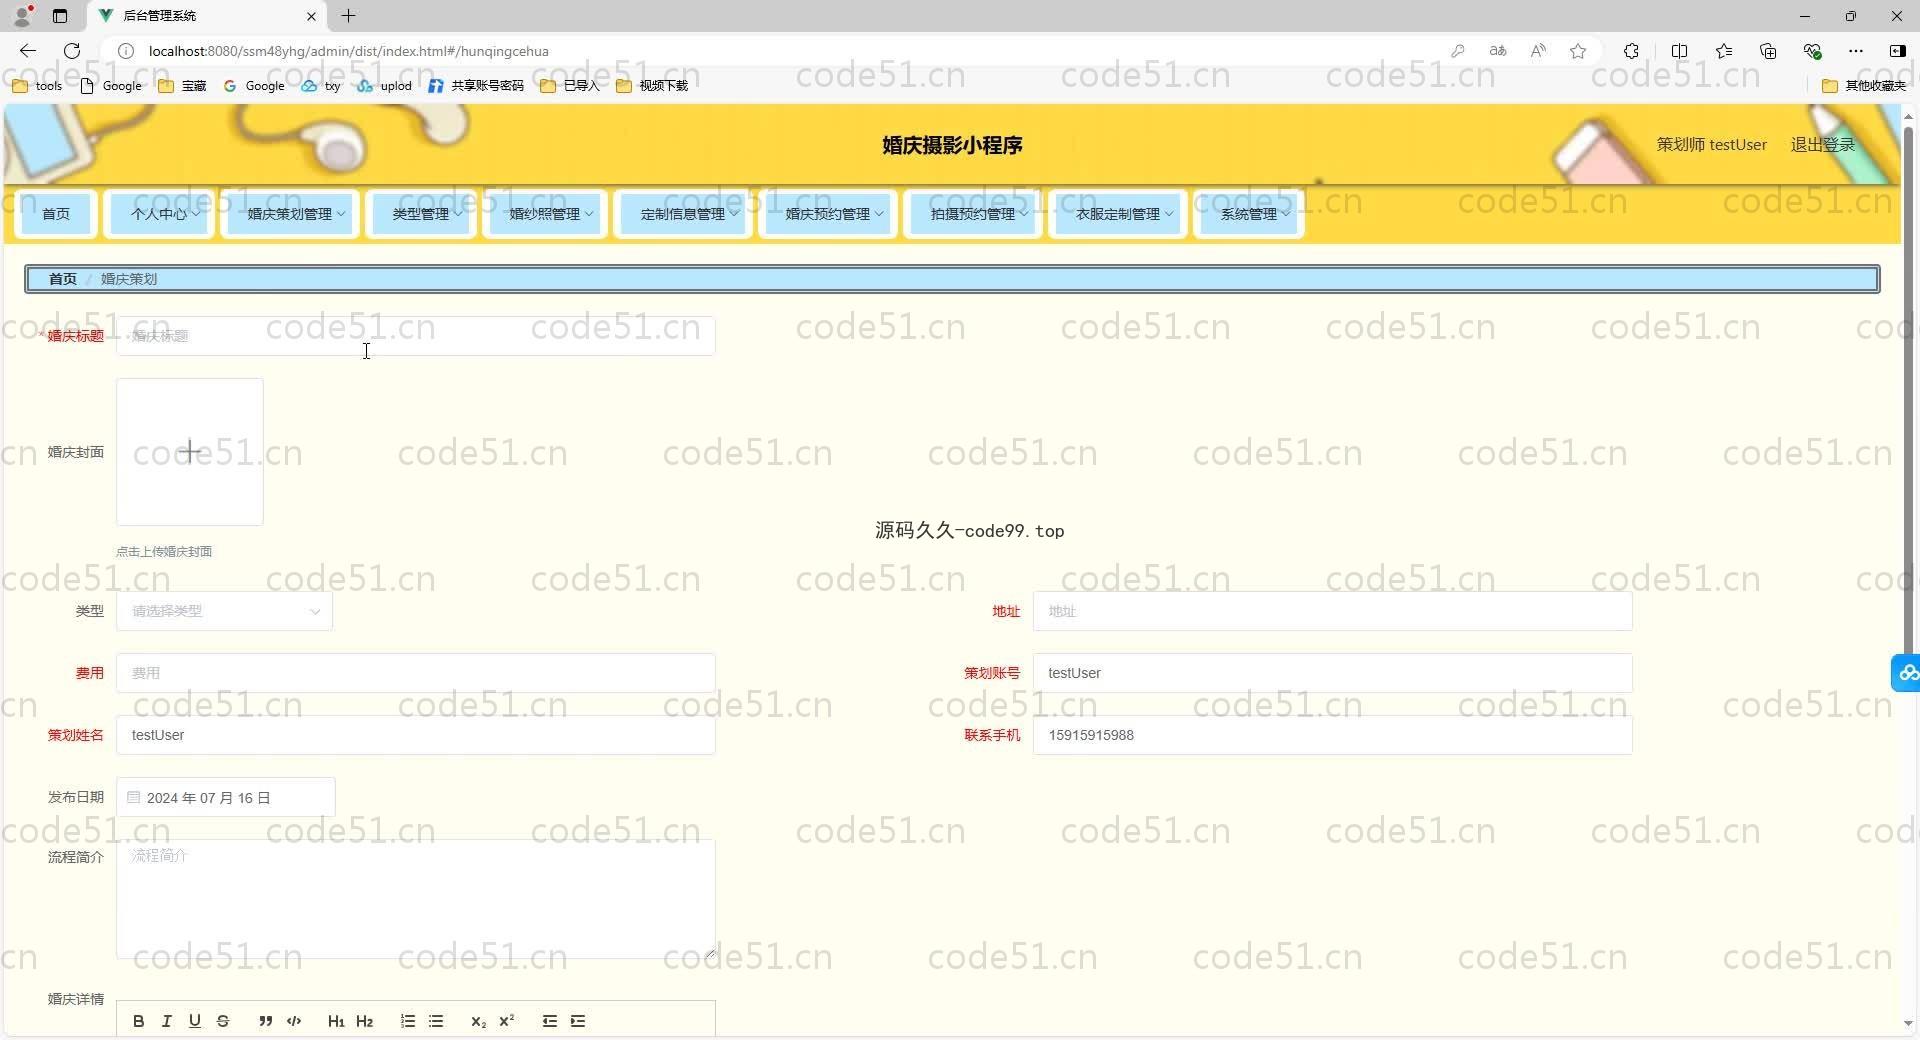Open 发布日期 date picker field
1920x1040 pixels.
[226, 797]
